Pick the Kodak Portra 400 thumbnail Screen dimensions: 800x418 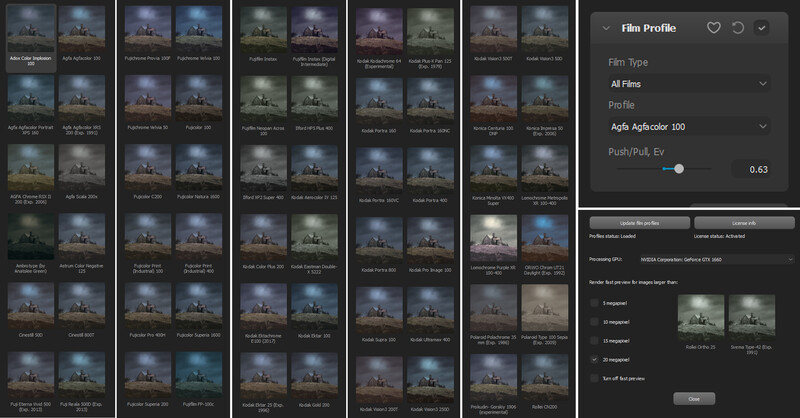click(430, 171)
